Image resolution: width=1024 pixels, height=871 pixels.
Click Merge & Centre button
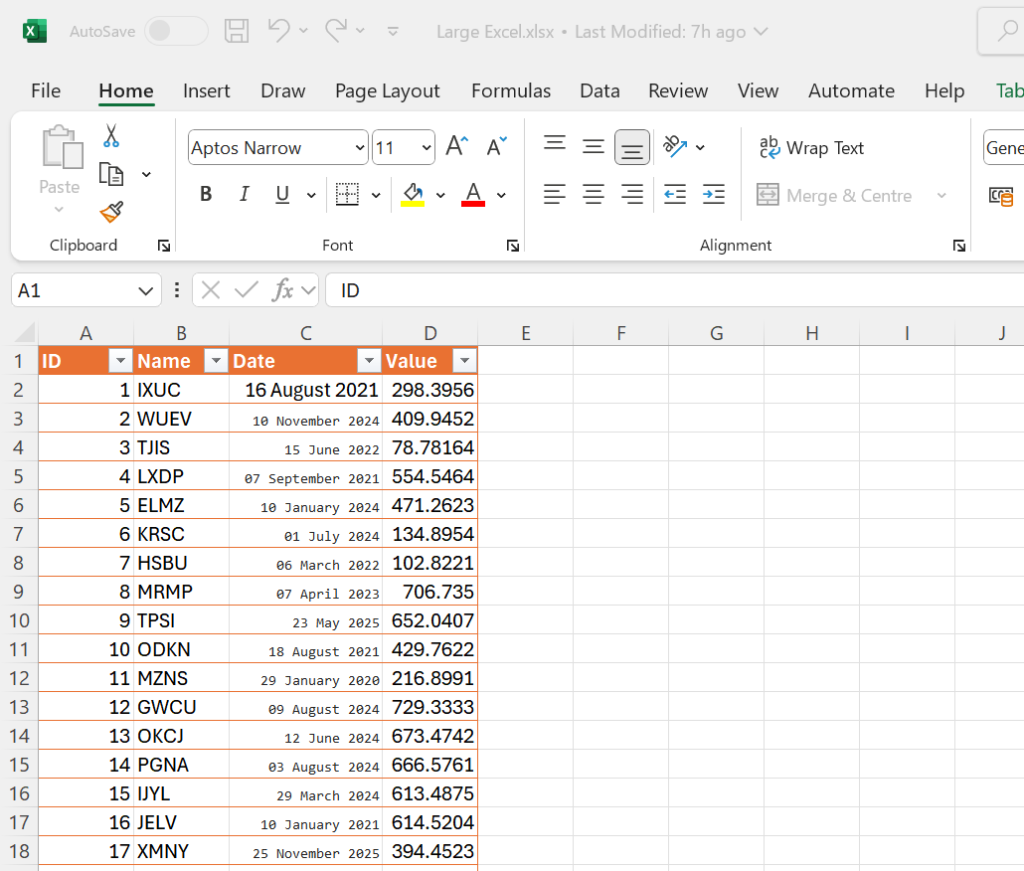834,195
